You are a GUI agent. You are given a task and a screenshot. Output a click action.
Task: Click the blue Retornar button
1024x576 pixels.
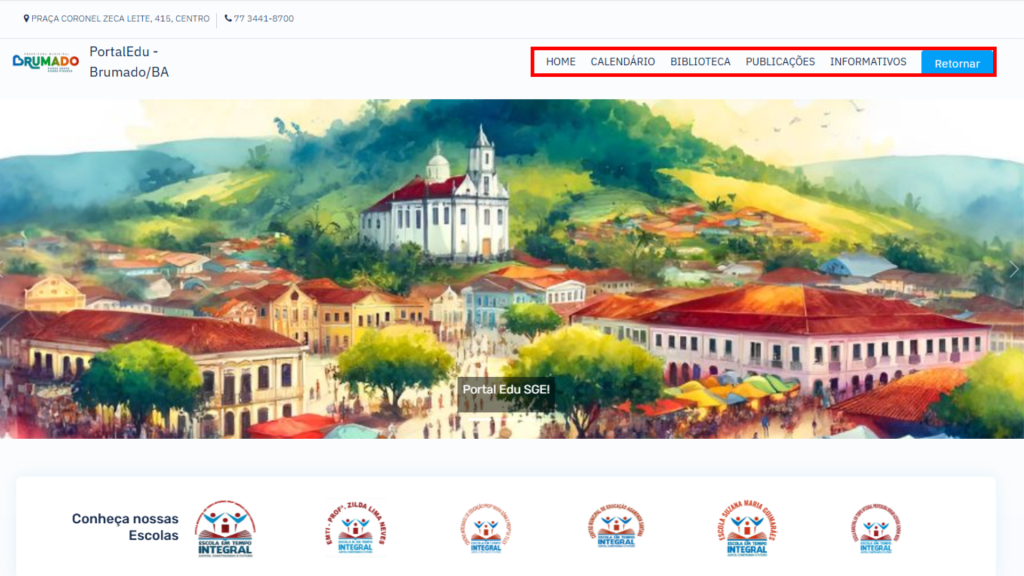click(x=957, y=63)
